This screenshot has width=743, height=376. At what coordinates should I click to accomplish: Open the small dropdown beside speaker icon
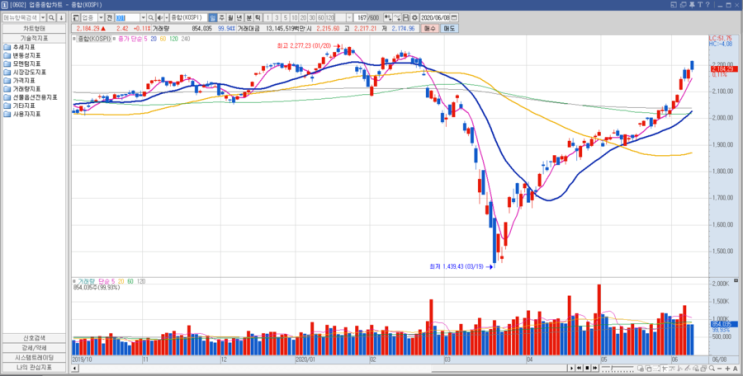tap(166, 18)
